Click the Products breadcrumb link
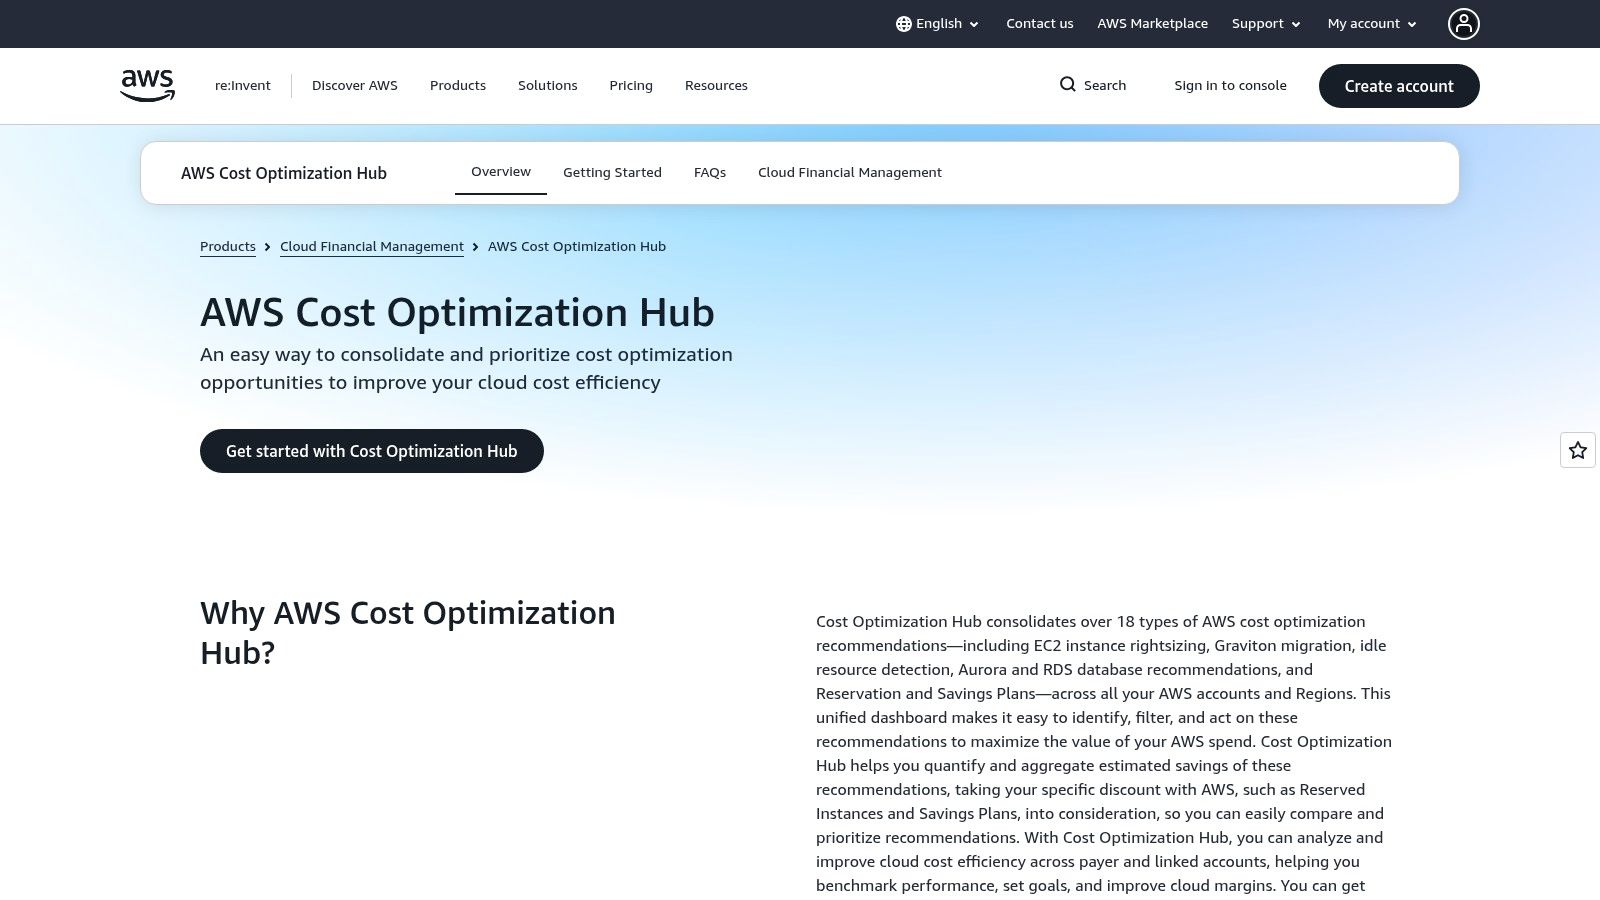Screen dimensions: 1600x900 [228, 247]
